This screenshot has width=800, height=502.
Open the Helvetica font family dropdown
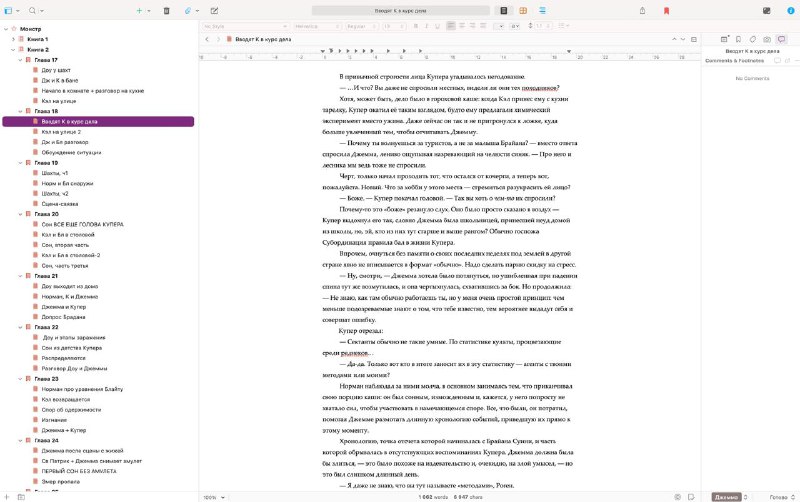317,26
